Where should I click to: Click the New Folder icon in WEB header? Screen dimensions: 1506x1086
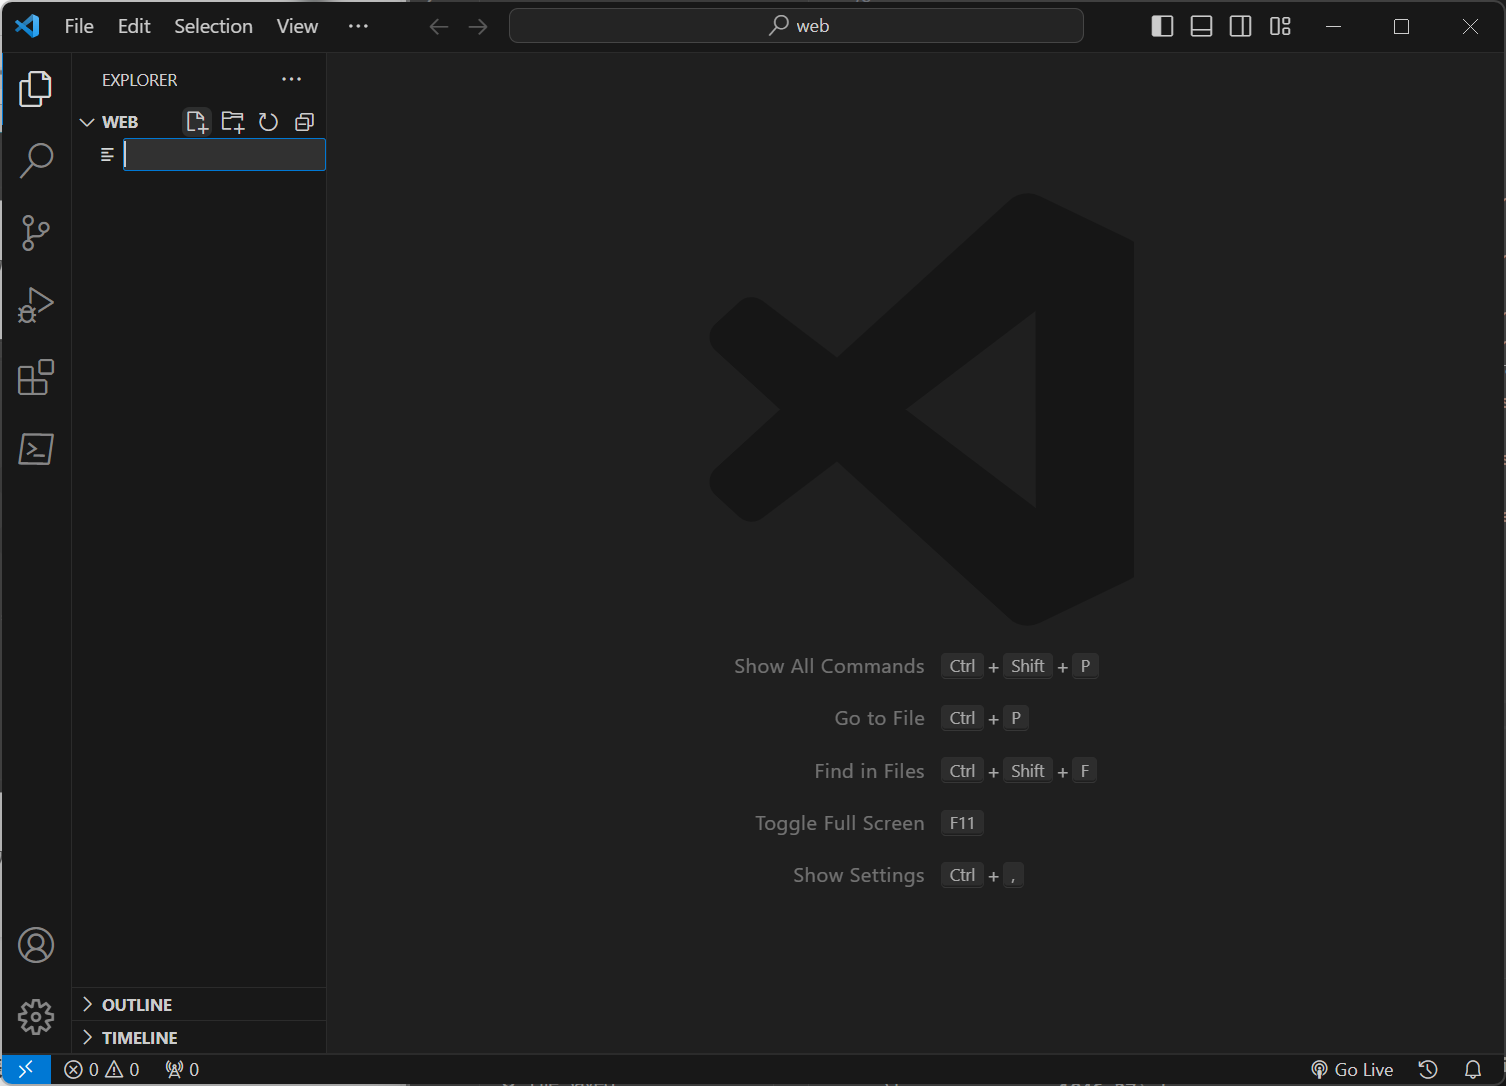(233, 122)
